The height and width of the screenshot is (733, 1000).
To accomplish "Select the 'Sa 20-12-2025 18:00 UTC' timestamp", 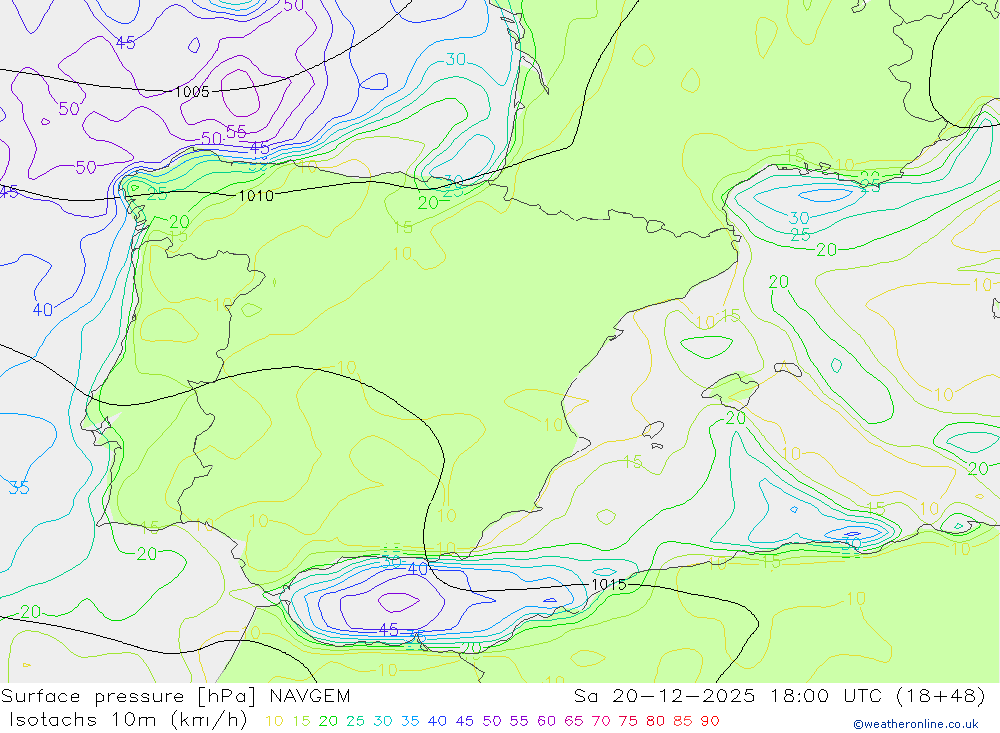I will pyautogui.click(x=731, y=696).
